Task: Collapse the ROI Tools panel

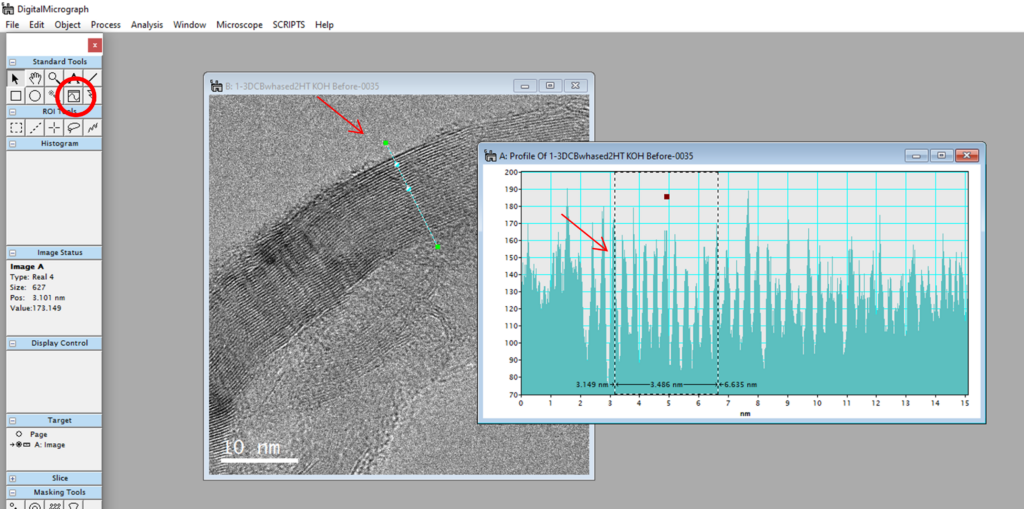Action: (12, 111)
